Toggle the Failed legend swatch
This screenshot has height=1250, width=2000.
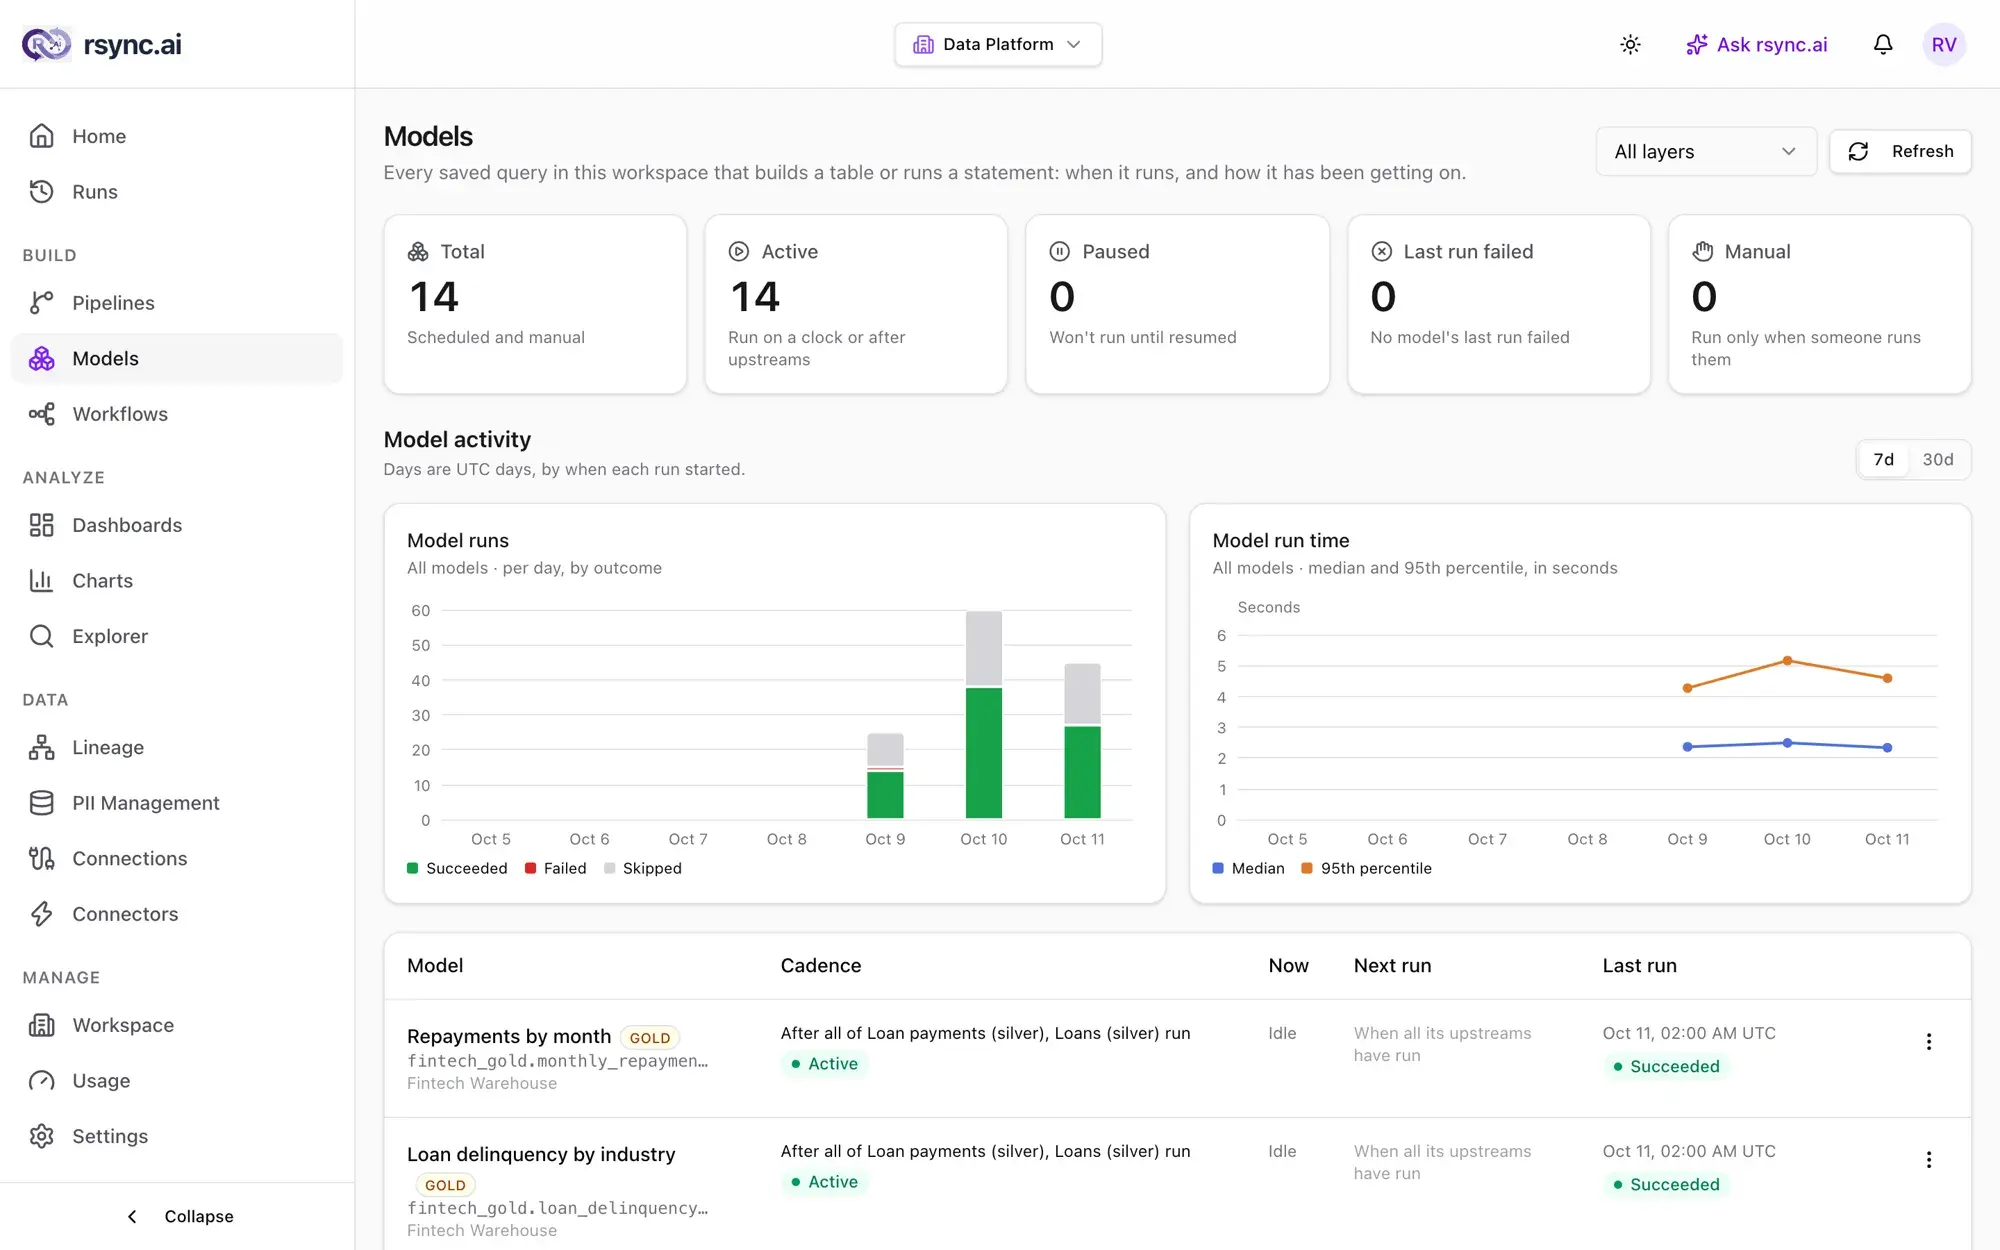point(530,868)
